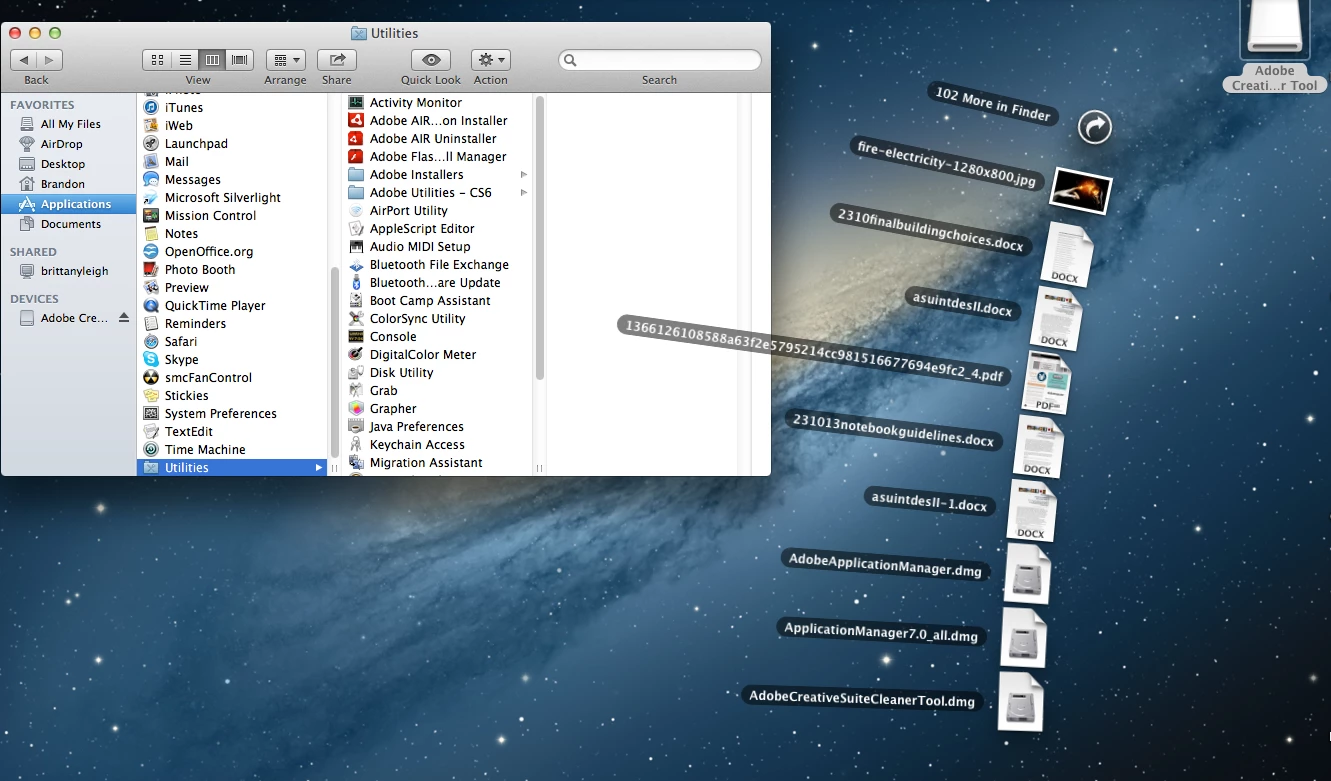Open AdobeCreativeSuiteCleanerTool.dmg from stack
This screenshot has width=1331, height=781.
(x=1021, y=702)
